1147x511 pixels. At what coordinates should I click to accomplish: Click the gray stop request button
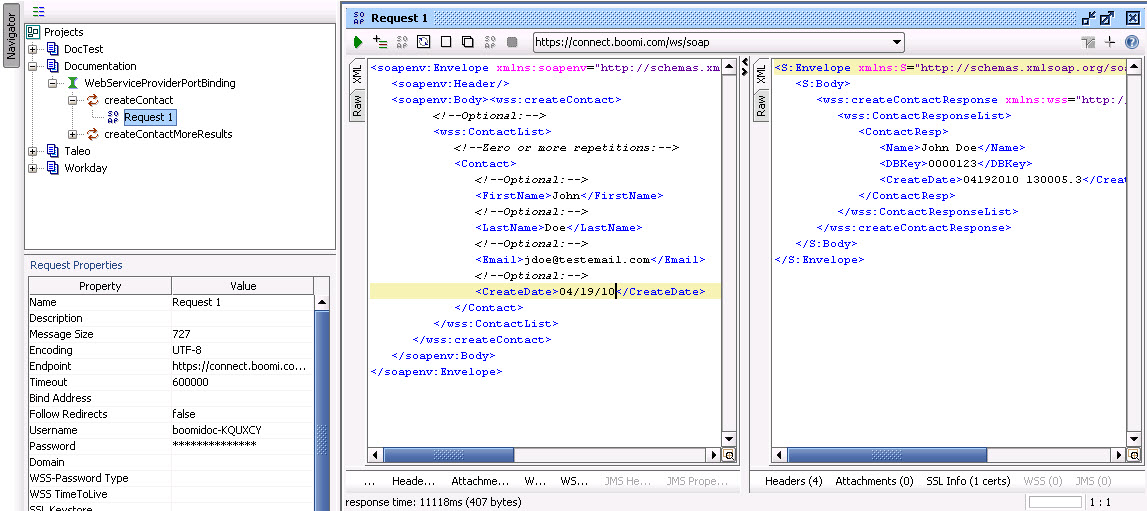(x=512, y=42)
